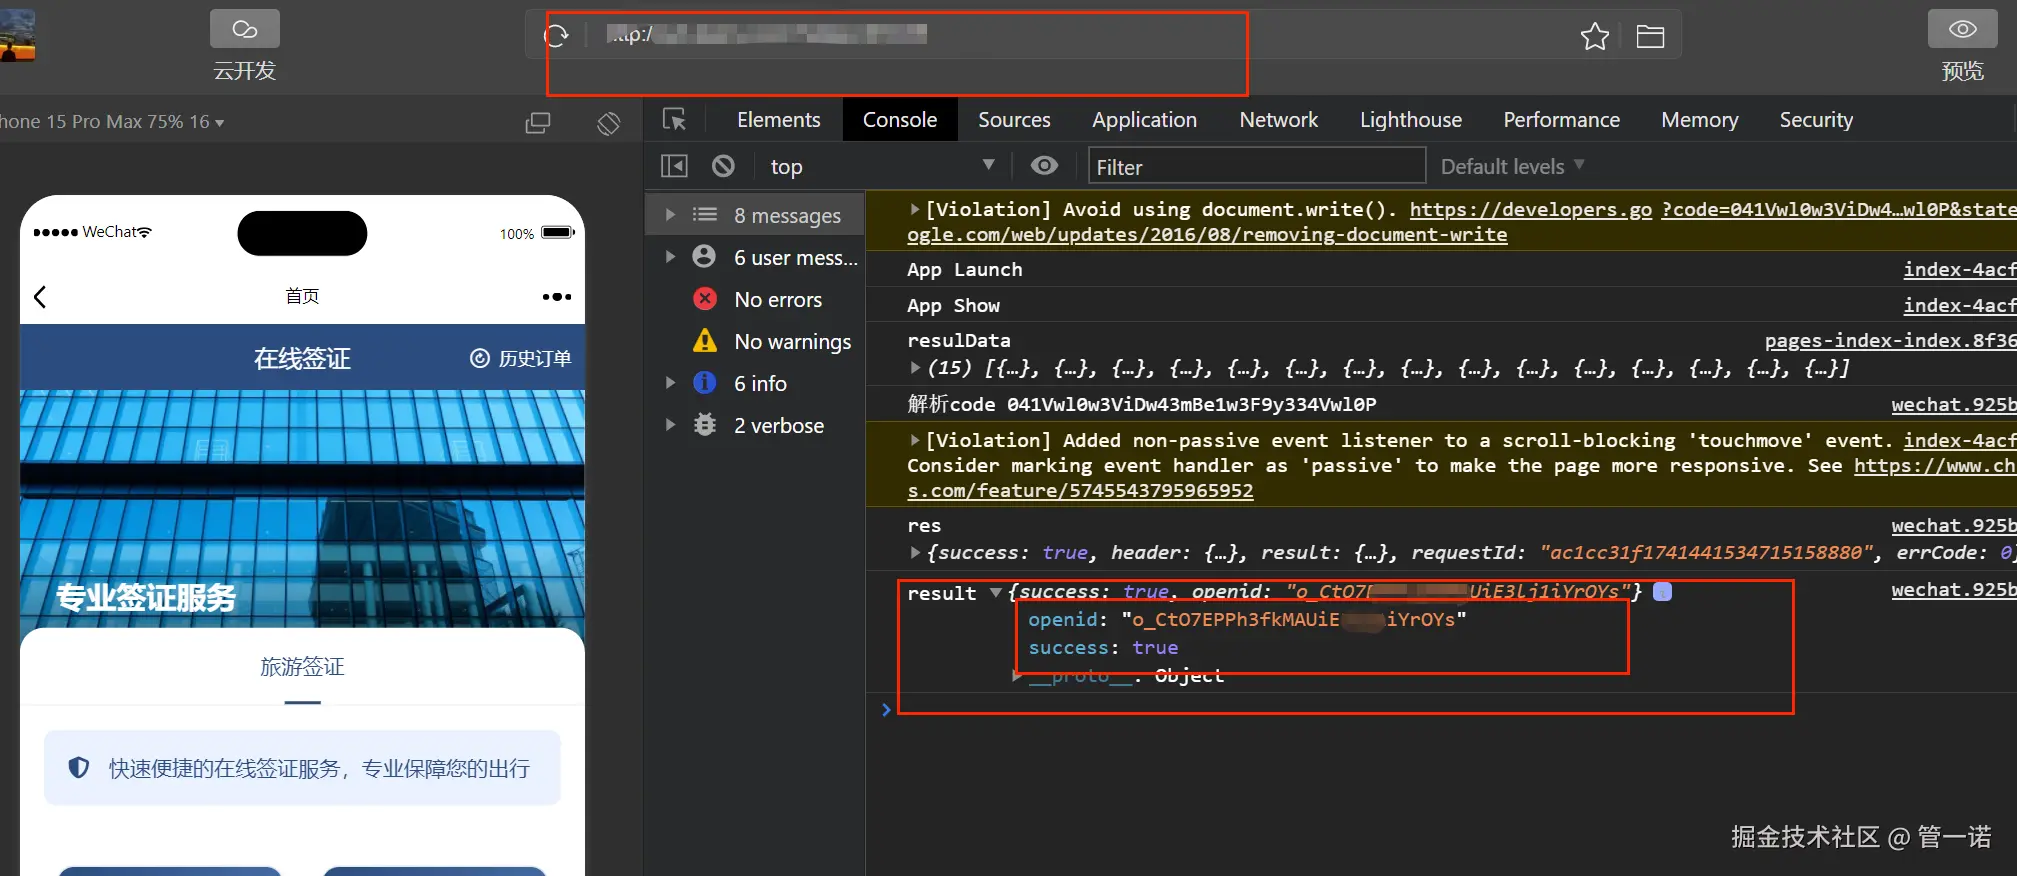Click the duplicate window icon above simulator
Image resolution: width=2017 pixels, height=876 pixels.
[x=538, y=123]
